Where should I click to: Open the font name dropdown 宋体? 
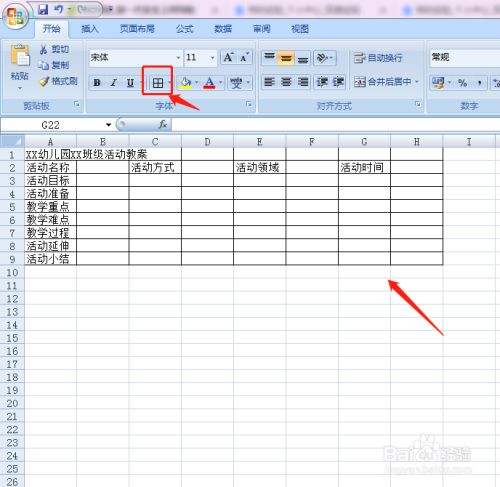178,58
